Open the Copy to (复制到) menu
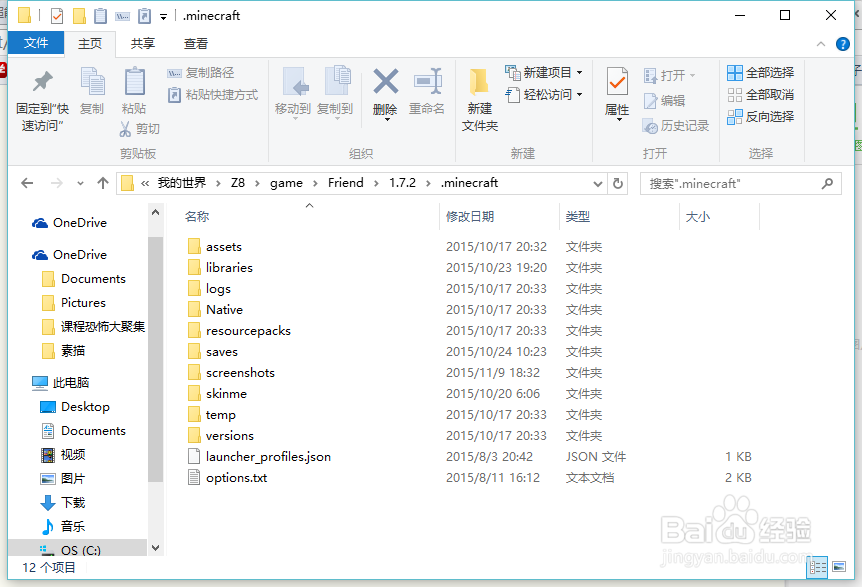Viewport: 862px width, 587px height. pyautogui.click(x=335, y=91)
